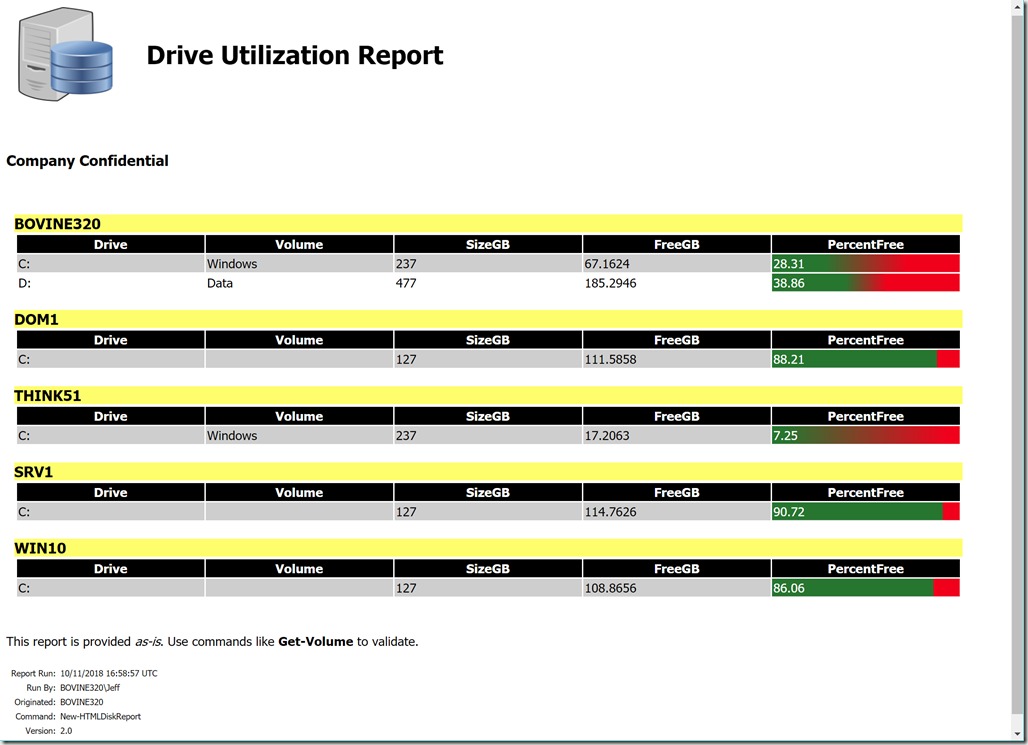Select the Company Confidential heading
The height and width of the screenshot is (745, 1028).
[x=87, y=161]
